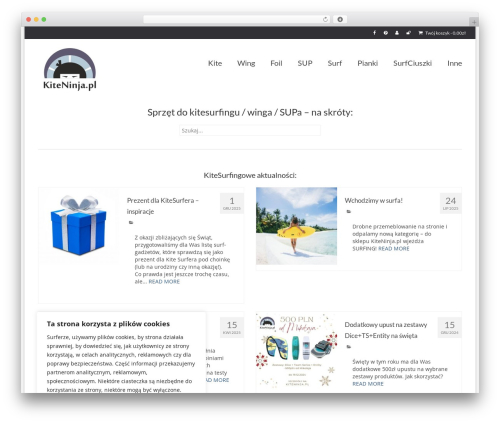Open the Kite menu
Screen dimensions: 500x423
coord(215,63)
